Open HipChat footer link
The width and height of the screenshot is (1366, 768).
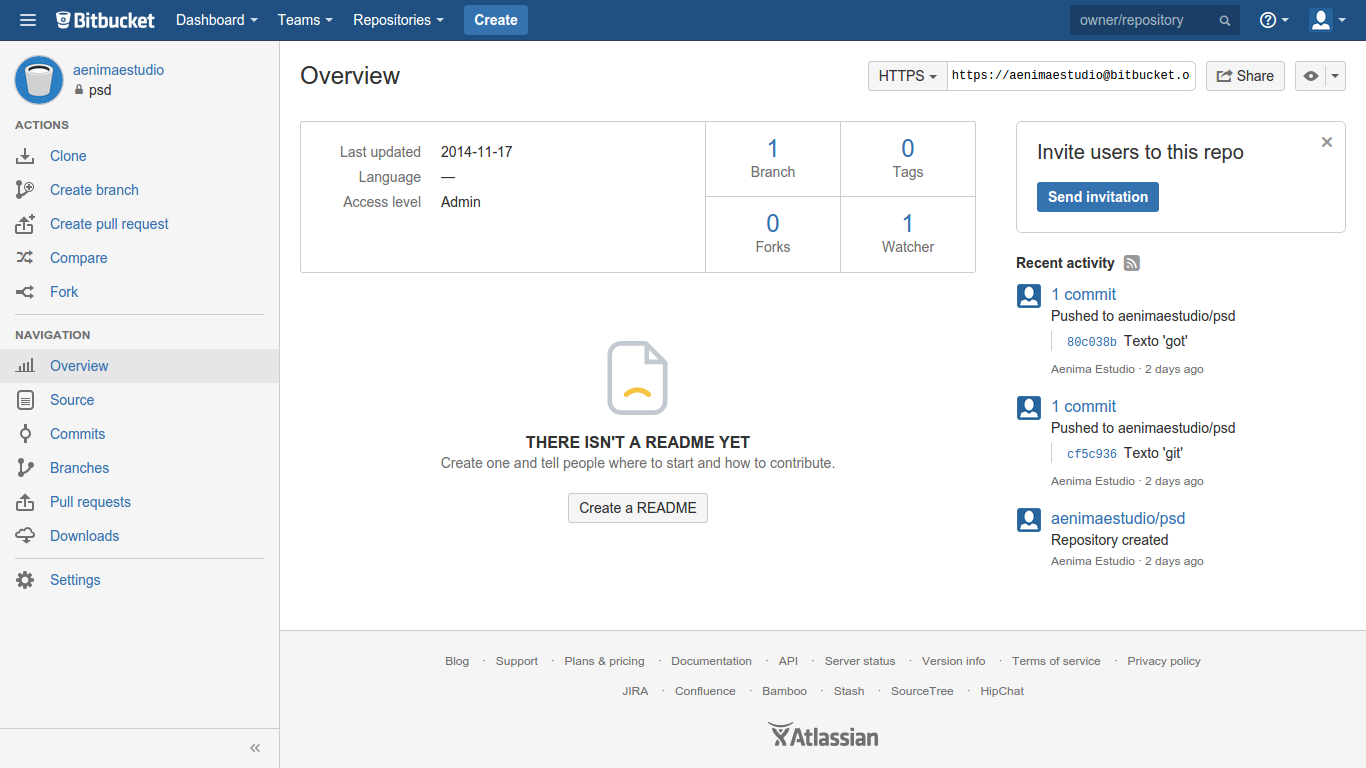click(x=1002, y=691)
